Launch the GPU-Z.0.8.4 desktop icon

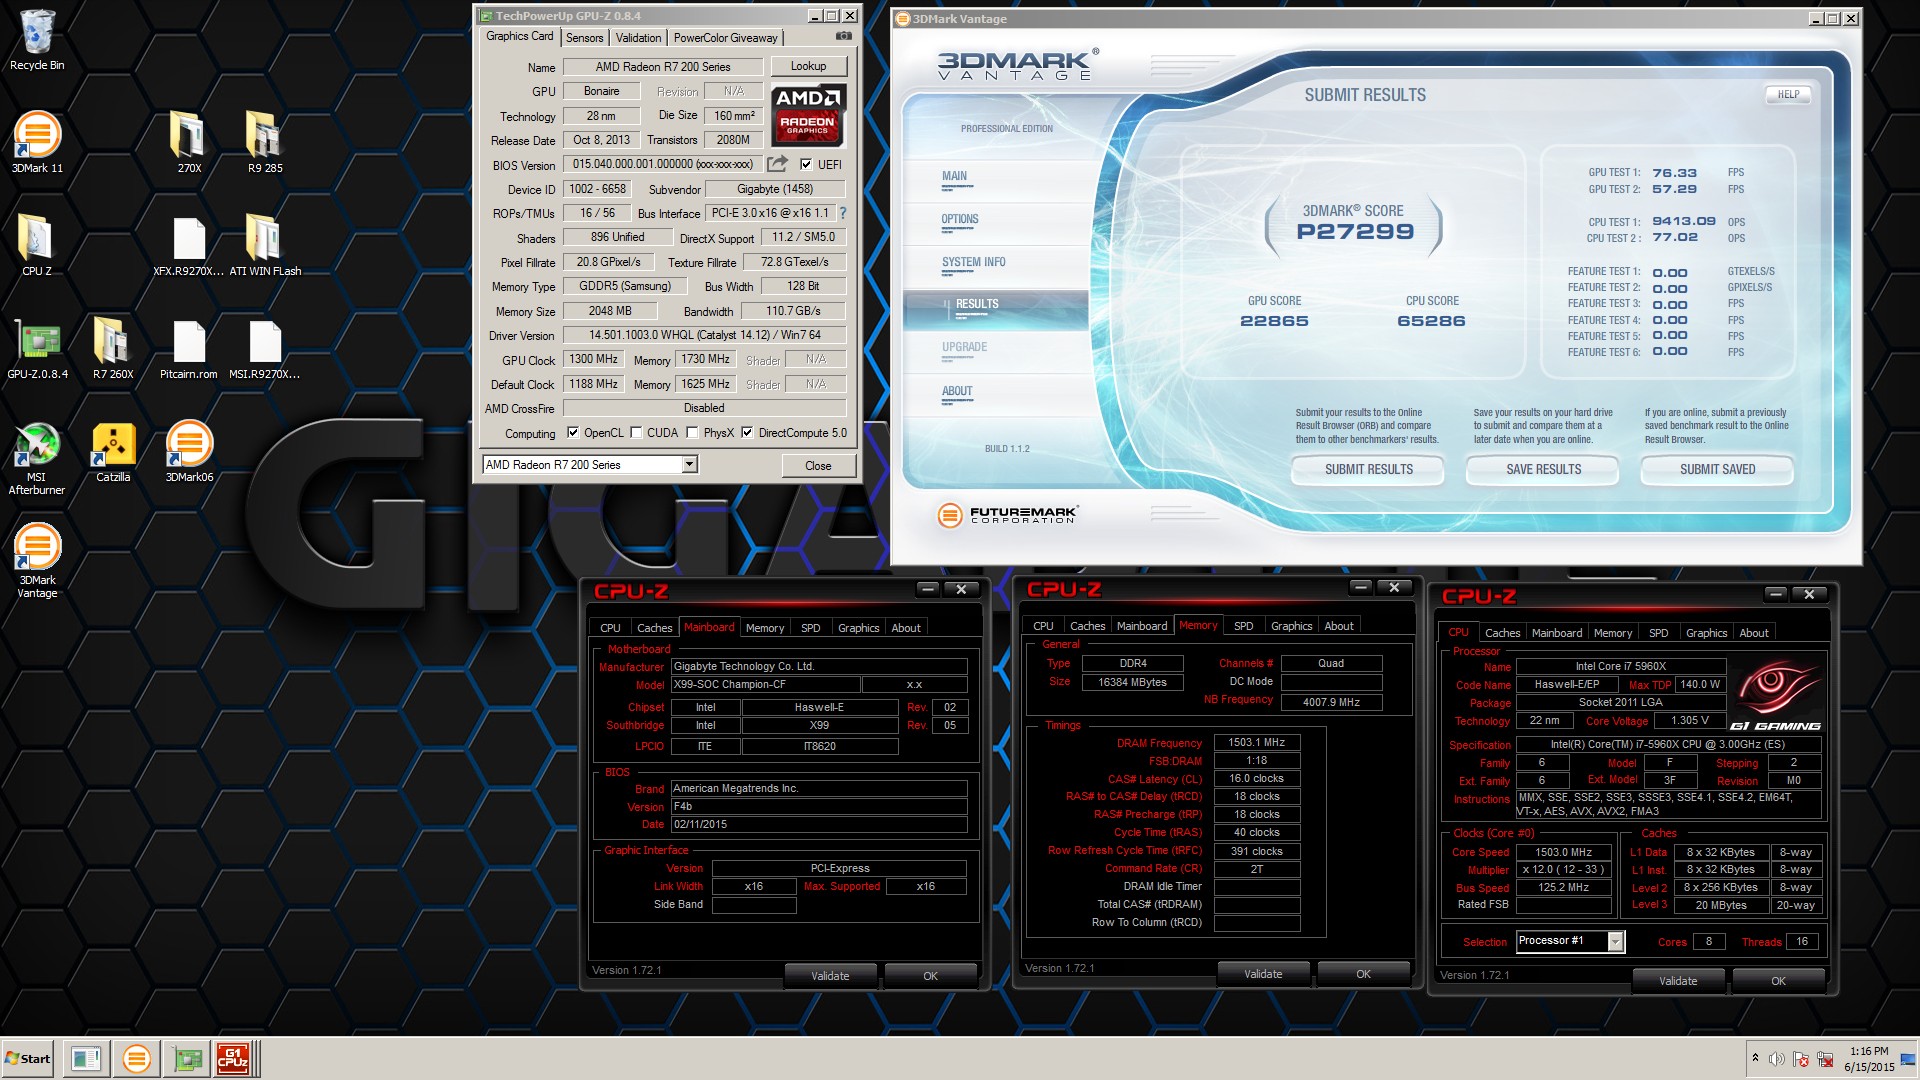(37, 348)
